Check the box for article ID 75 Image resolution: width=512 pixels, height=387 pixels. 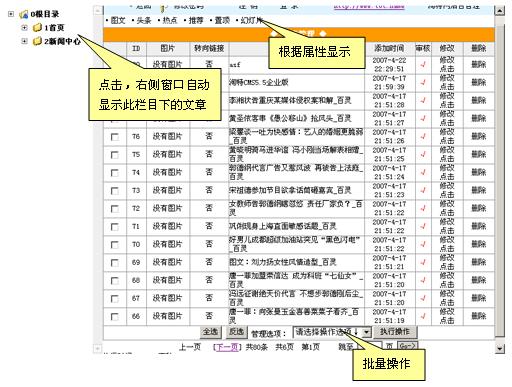pos(114,155)
